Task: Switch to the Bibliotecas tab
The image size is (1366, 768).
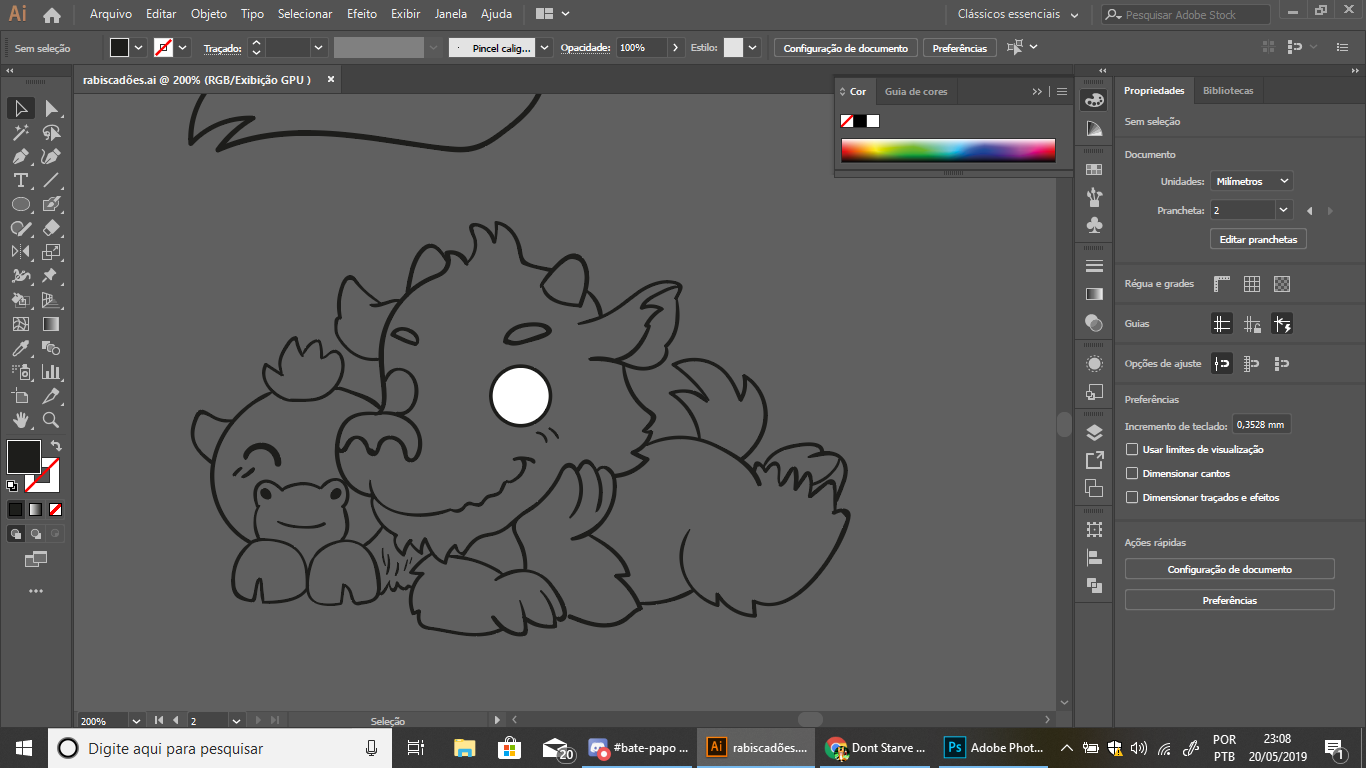Action: [1228, 91]
